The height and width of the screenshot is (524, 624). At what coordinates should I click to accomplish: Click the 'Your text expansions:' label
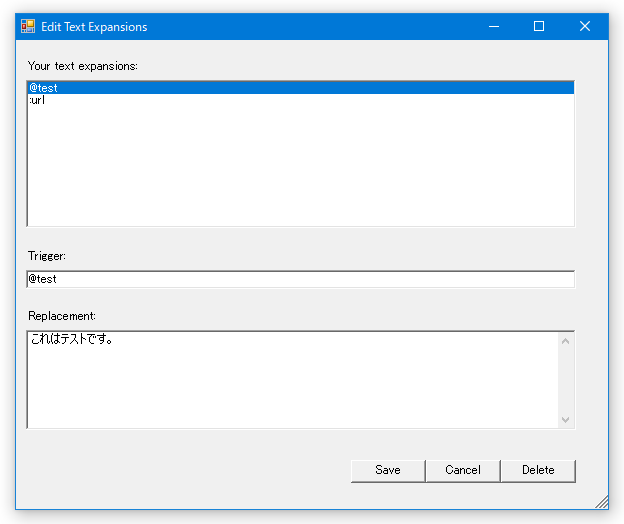(x=83, y=66)
